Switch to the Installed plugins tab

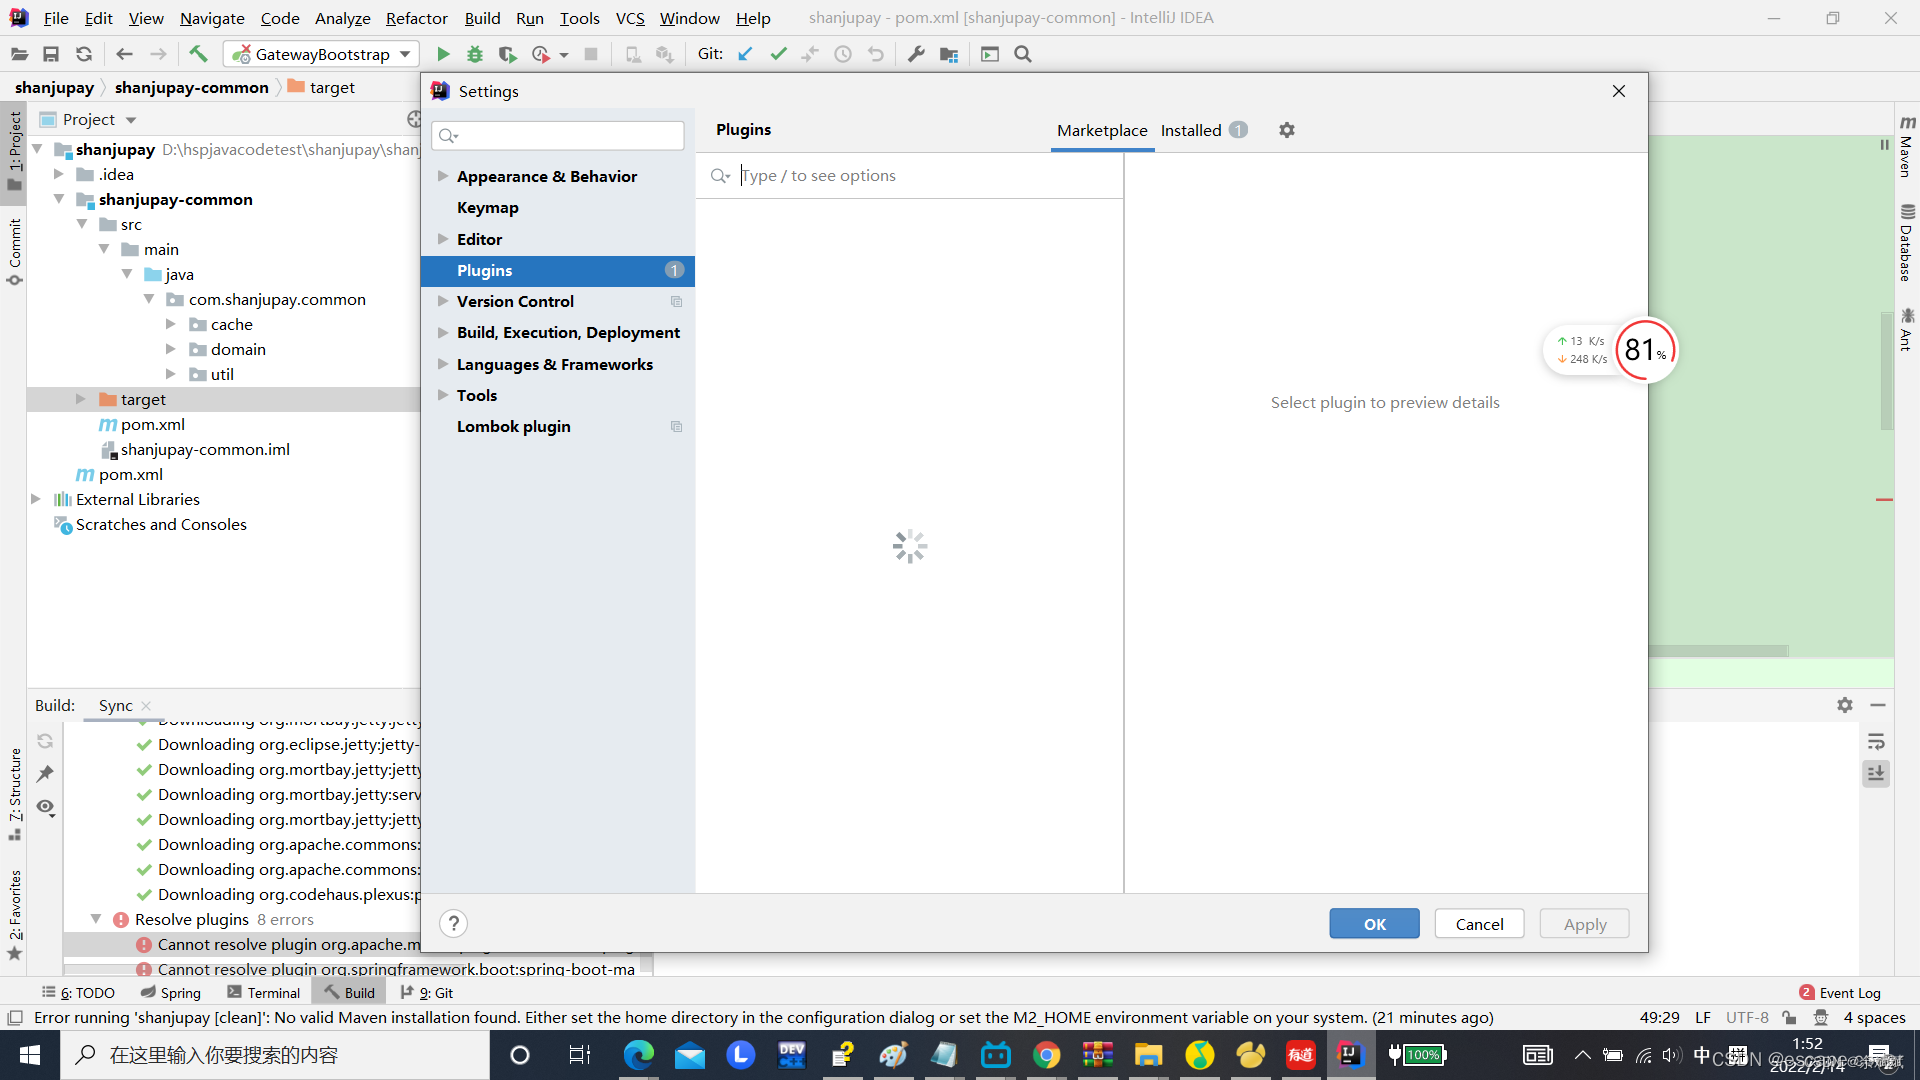tap(1189, 129)
